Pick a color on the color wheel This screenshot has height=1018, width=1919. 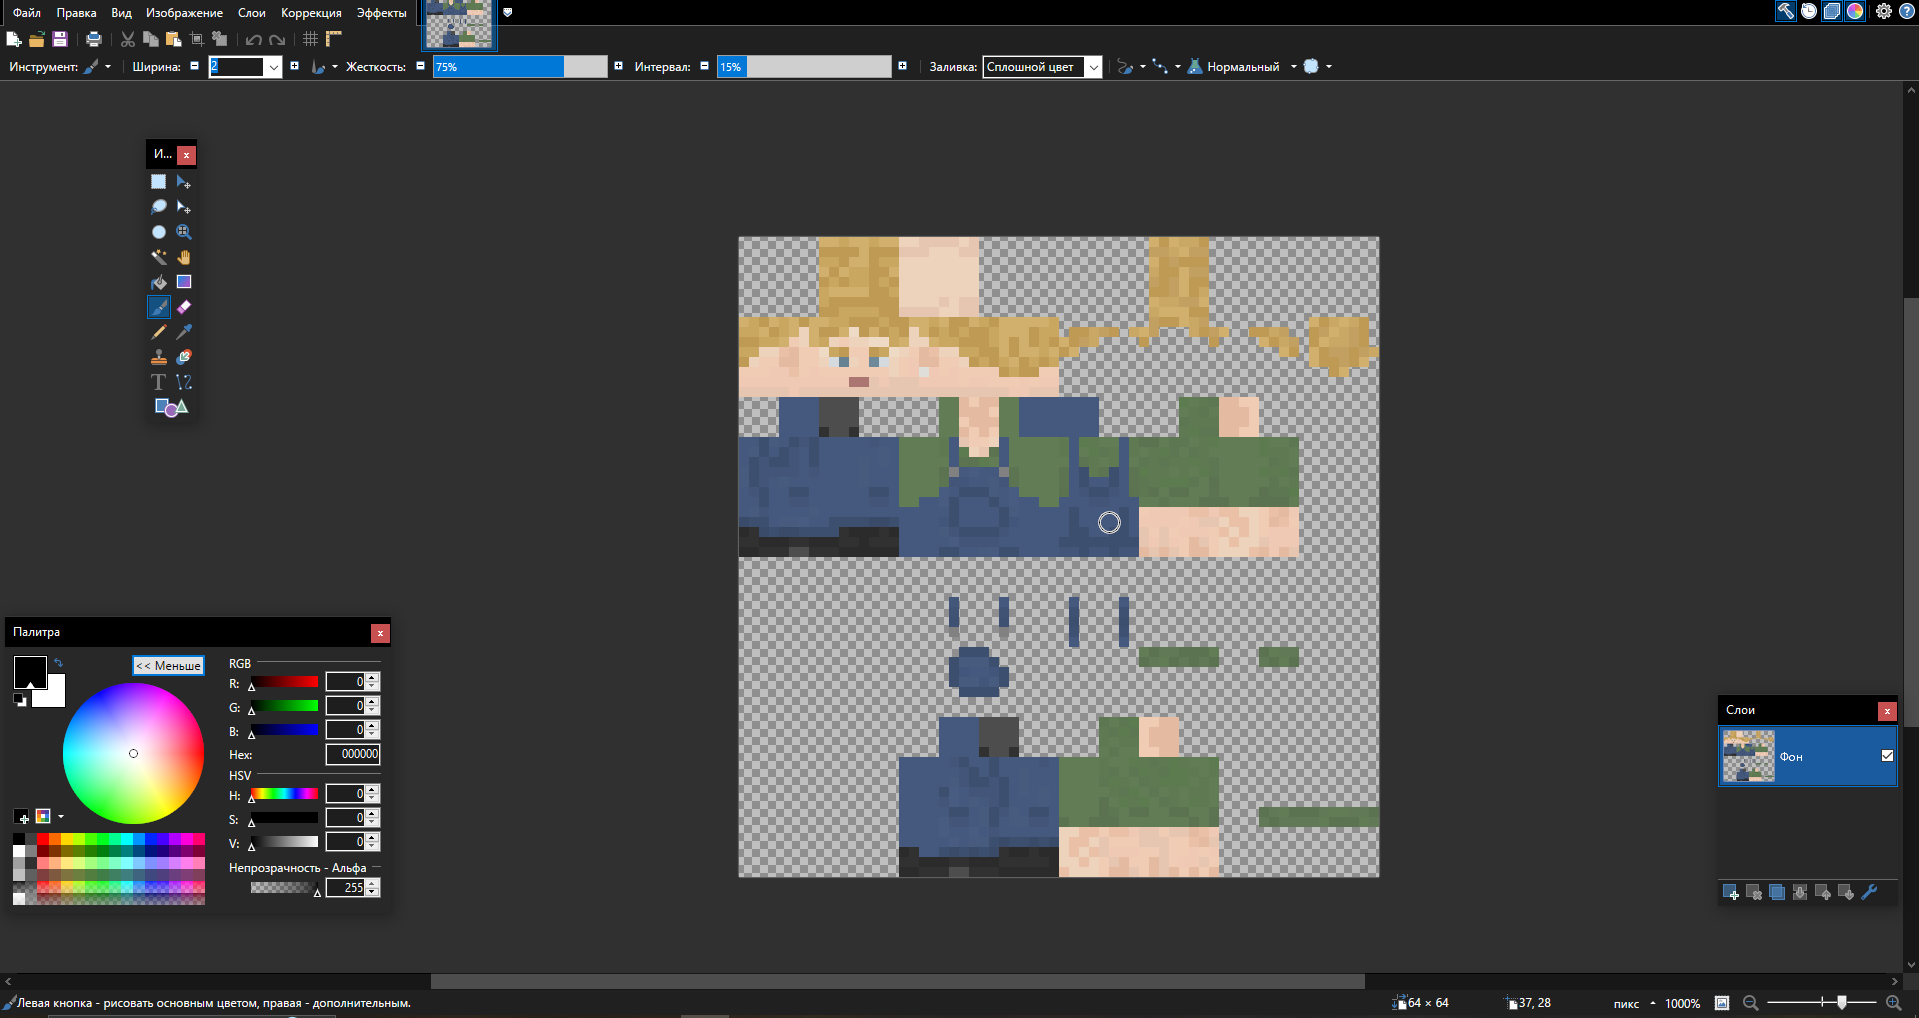(133, 753)
